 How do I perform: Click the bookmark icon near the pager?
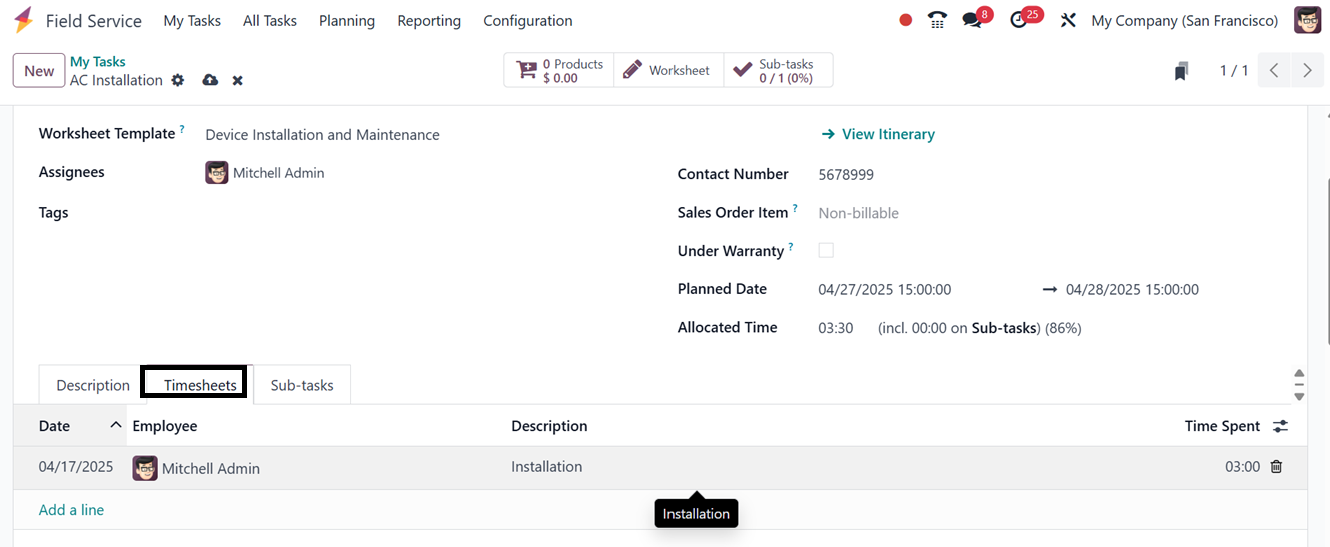click(x=1182, y=71)
